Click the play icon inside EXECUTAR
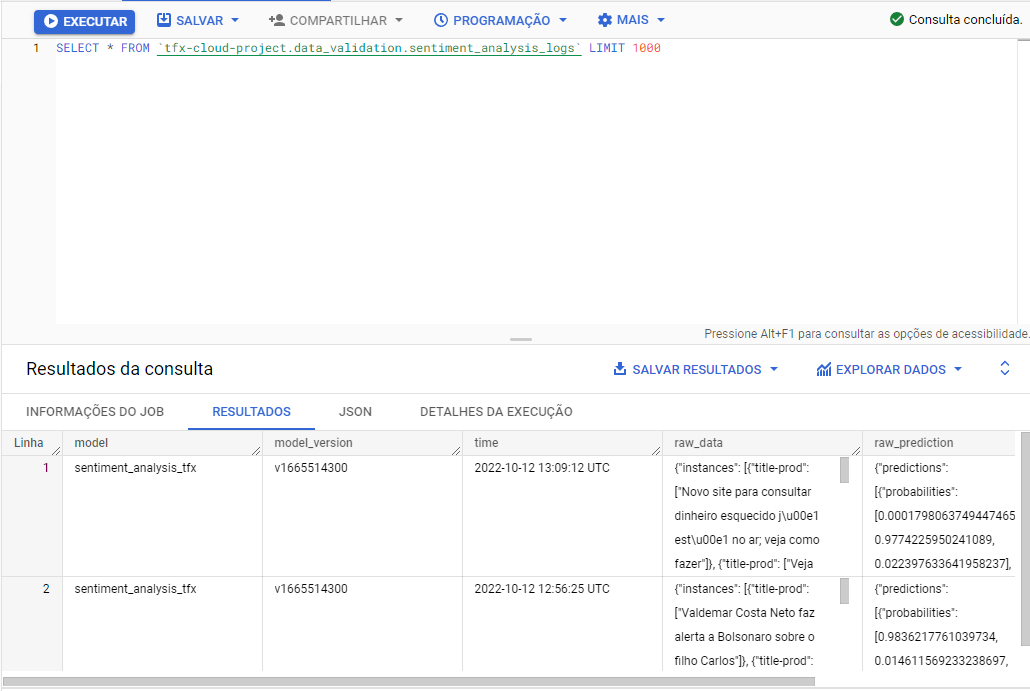 pos(51,21)
